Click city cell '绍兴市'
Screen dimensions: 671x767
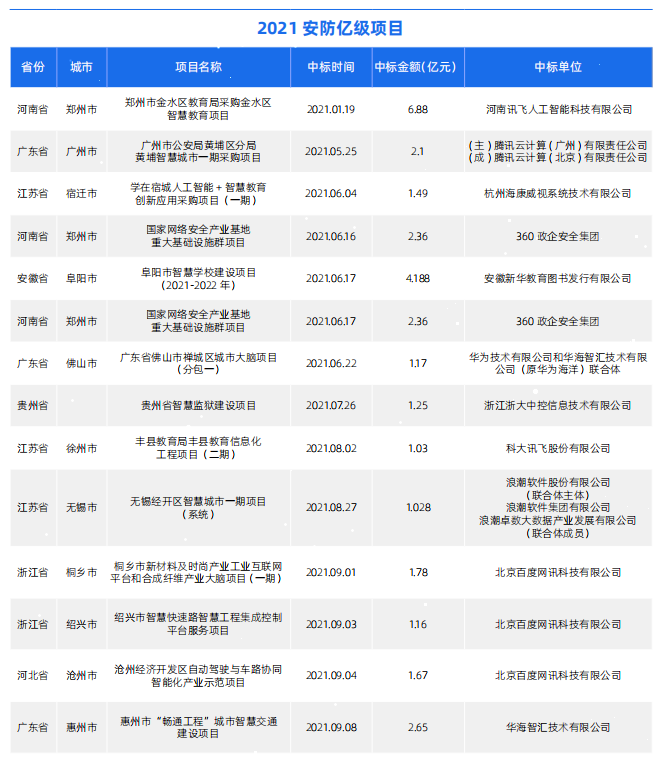coord(82,625)
